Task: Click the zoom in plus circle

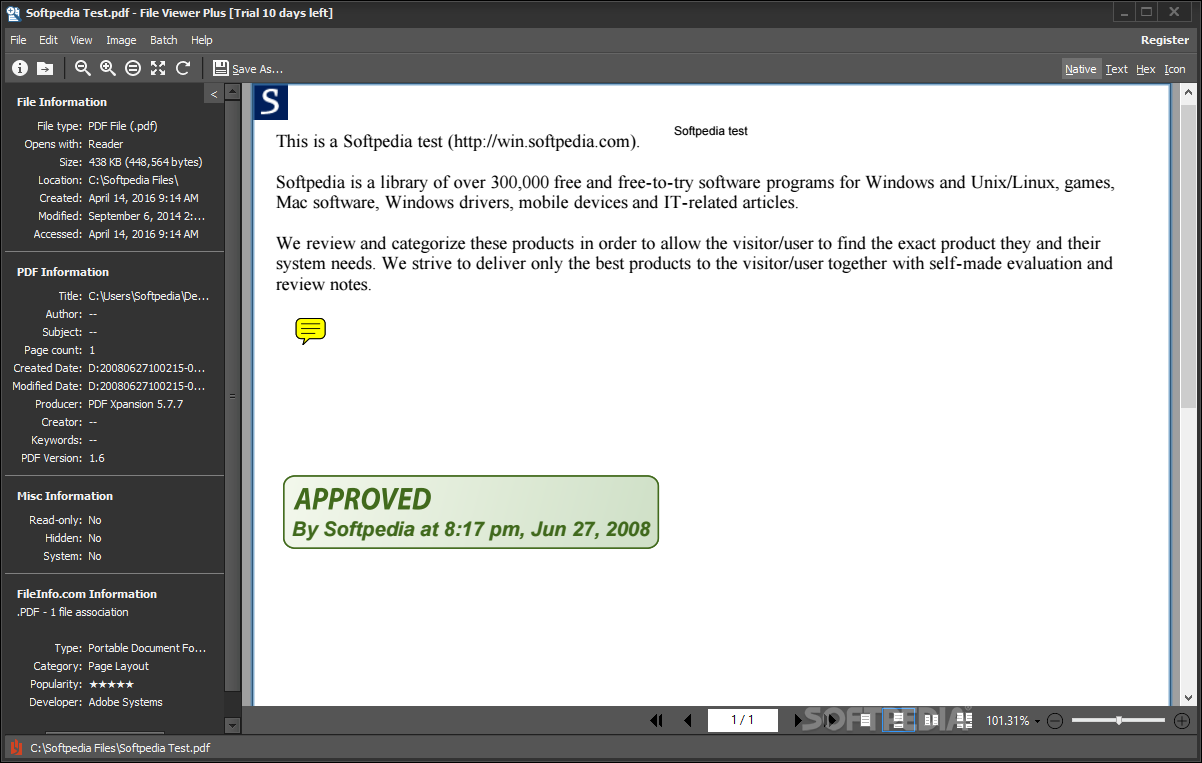Action: pos(1182,720)
